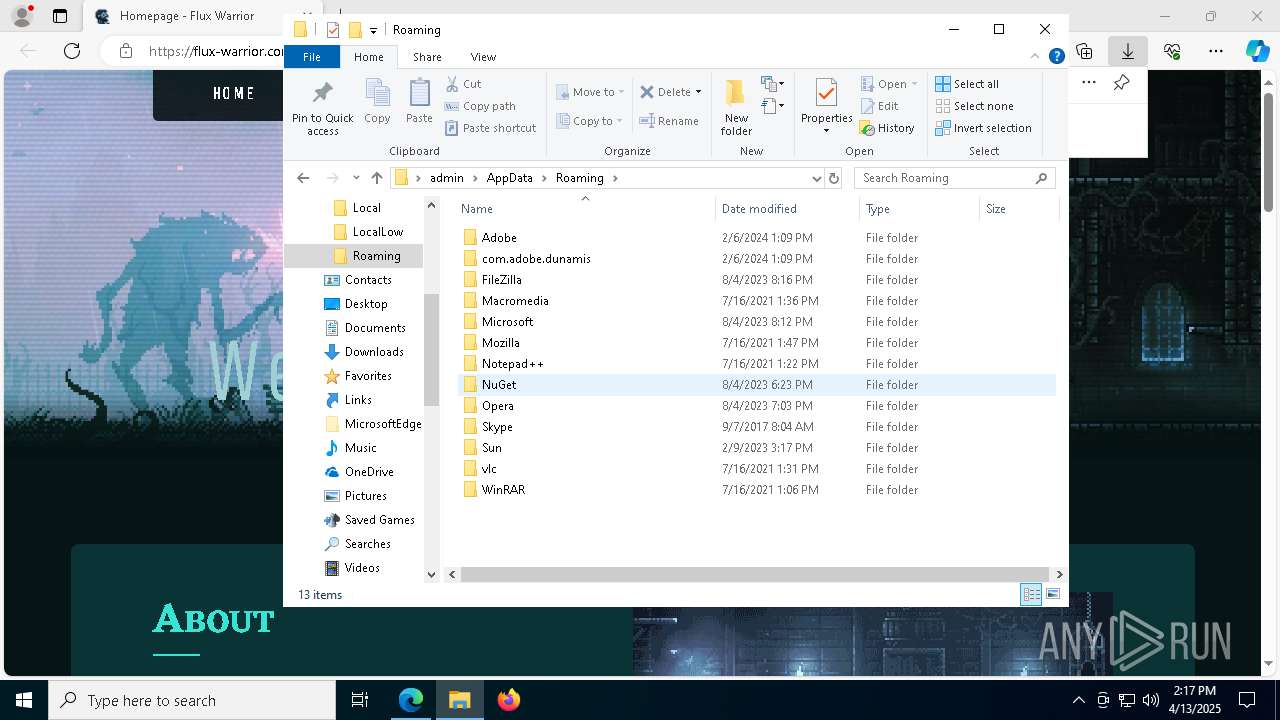
Task: Click Copy path in ribbon
Action: click(x=480, y=106)
